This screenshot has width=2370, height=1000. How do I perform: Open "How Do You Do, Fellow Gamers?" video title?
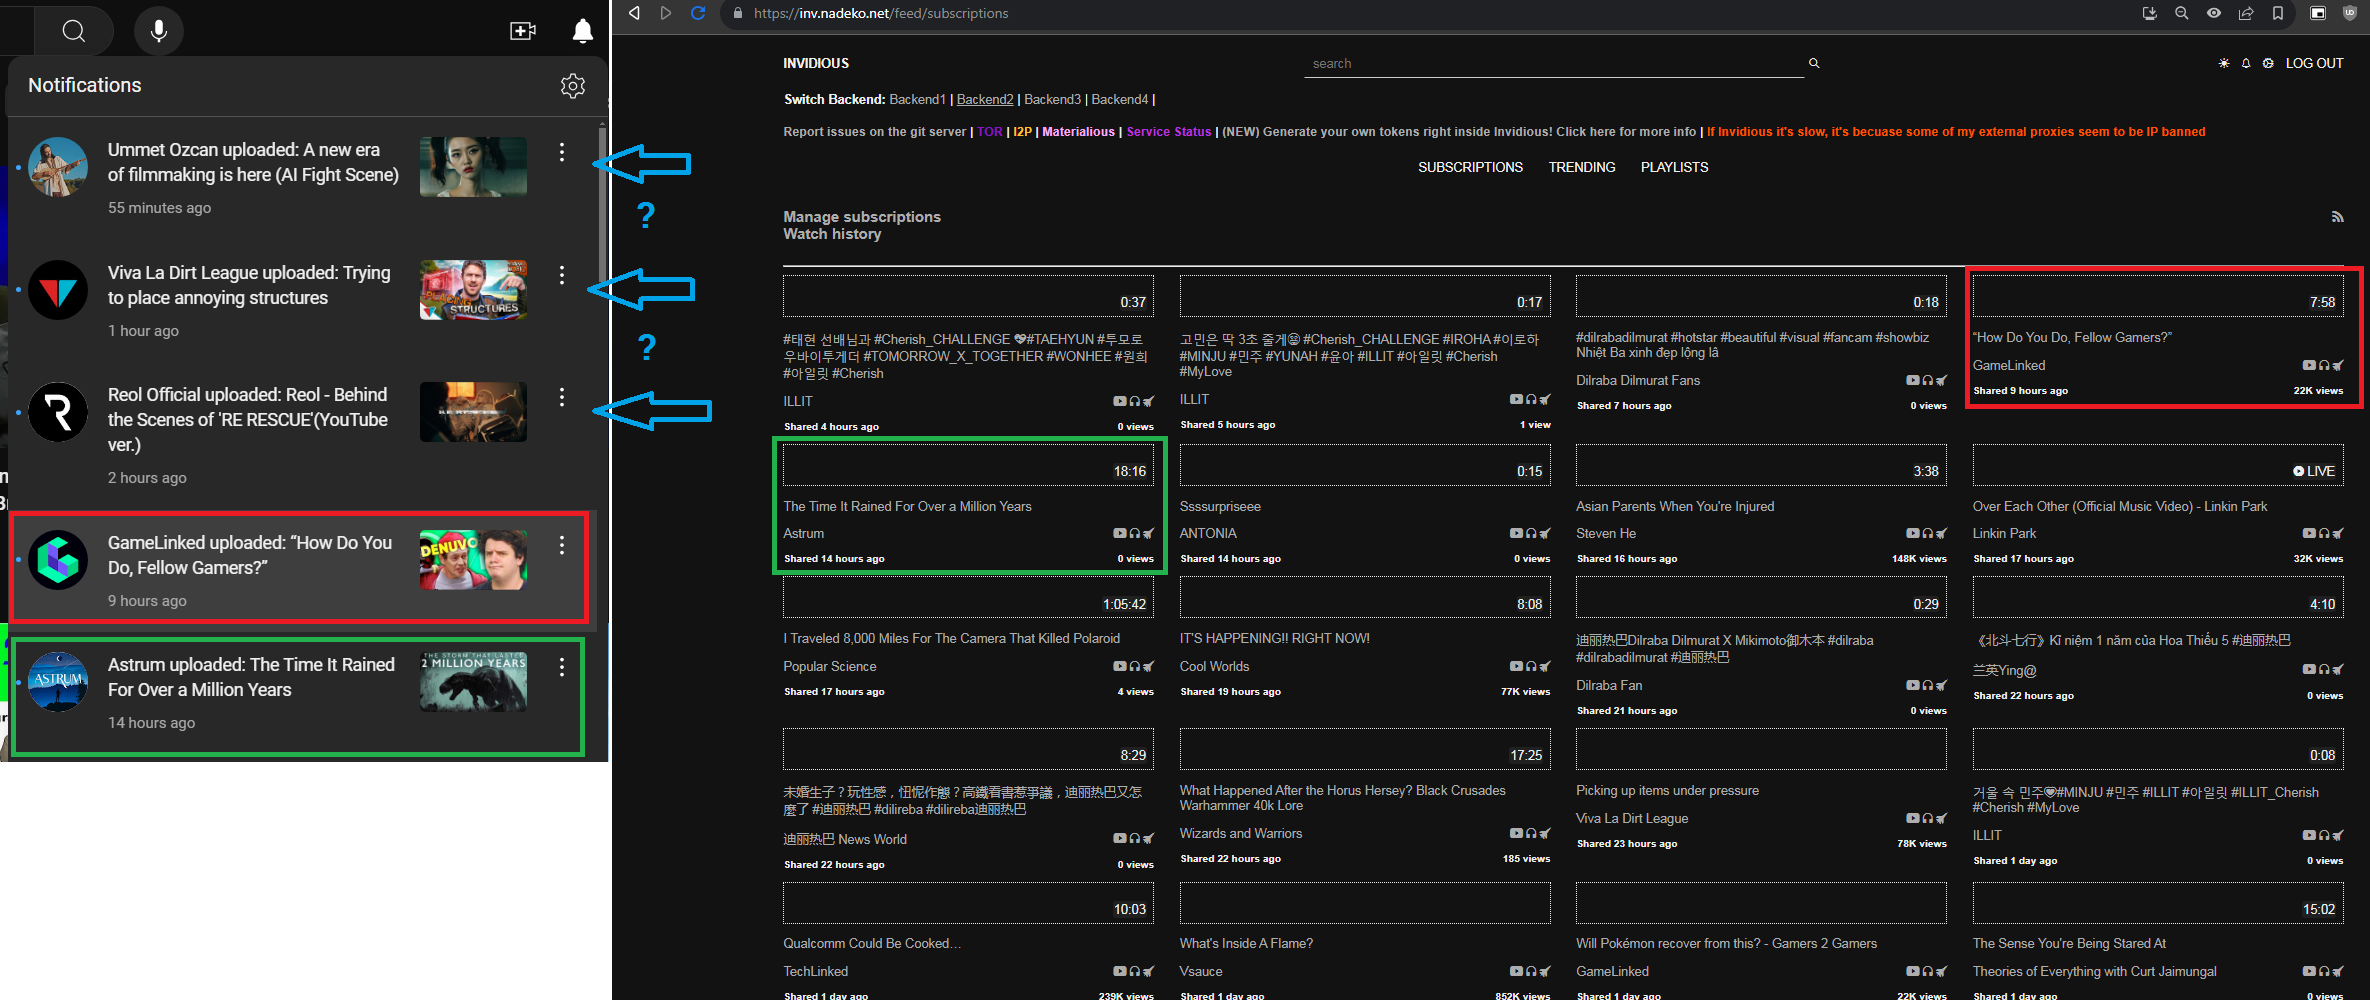point(2072,338)
